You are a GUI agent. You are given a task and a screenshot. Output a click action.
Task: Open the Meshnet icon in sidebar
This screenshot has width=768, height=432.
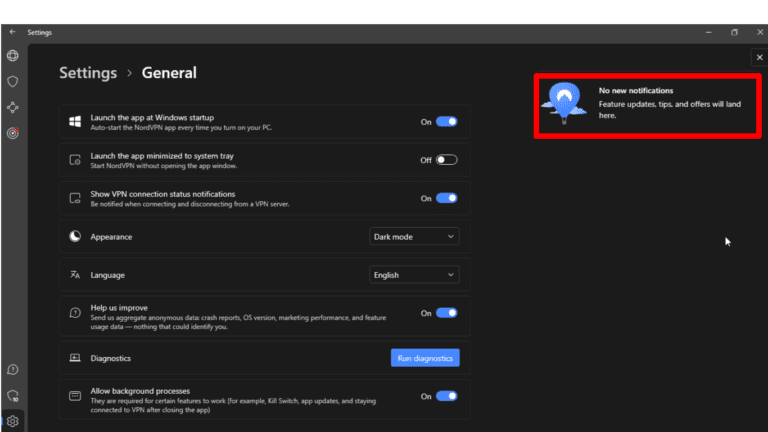(x=13, y=107)
